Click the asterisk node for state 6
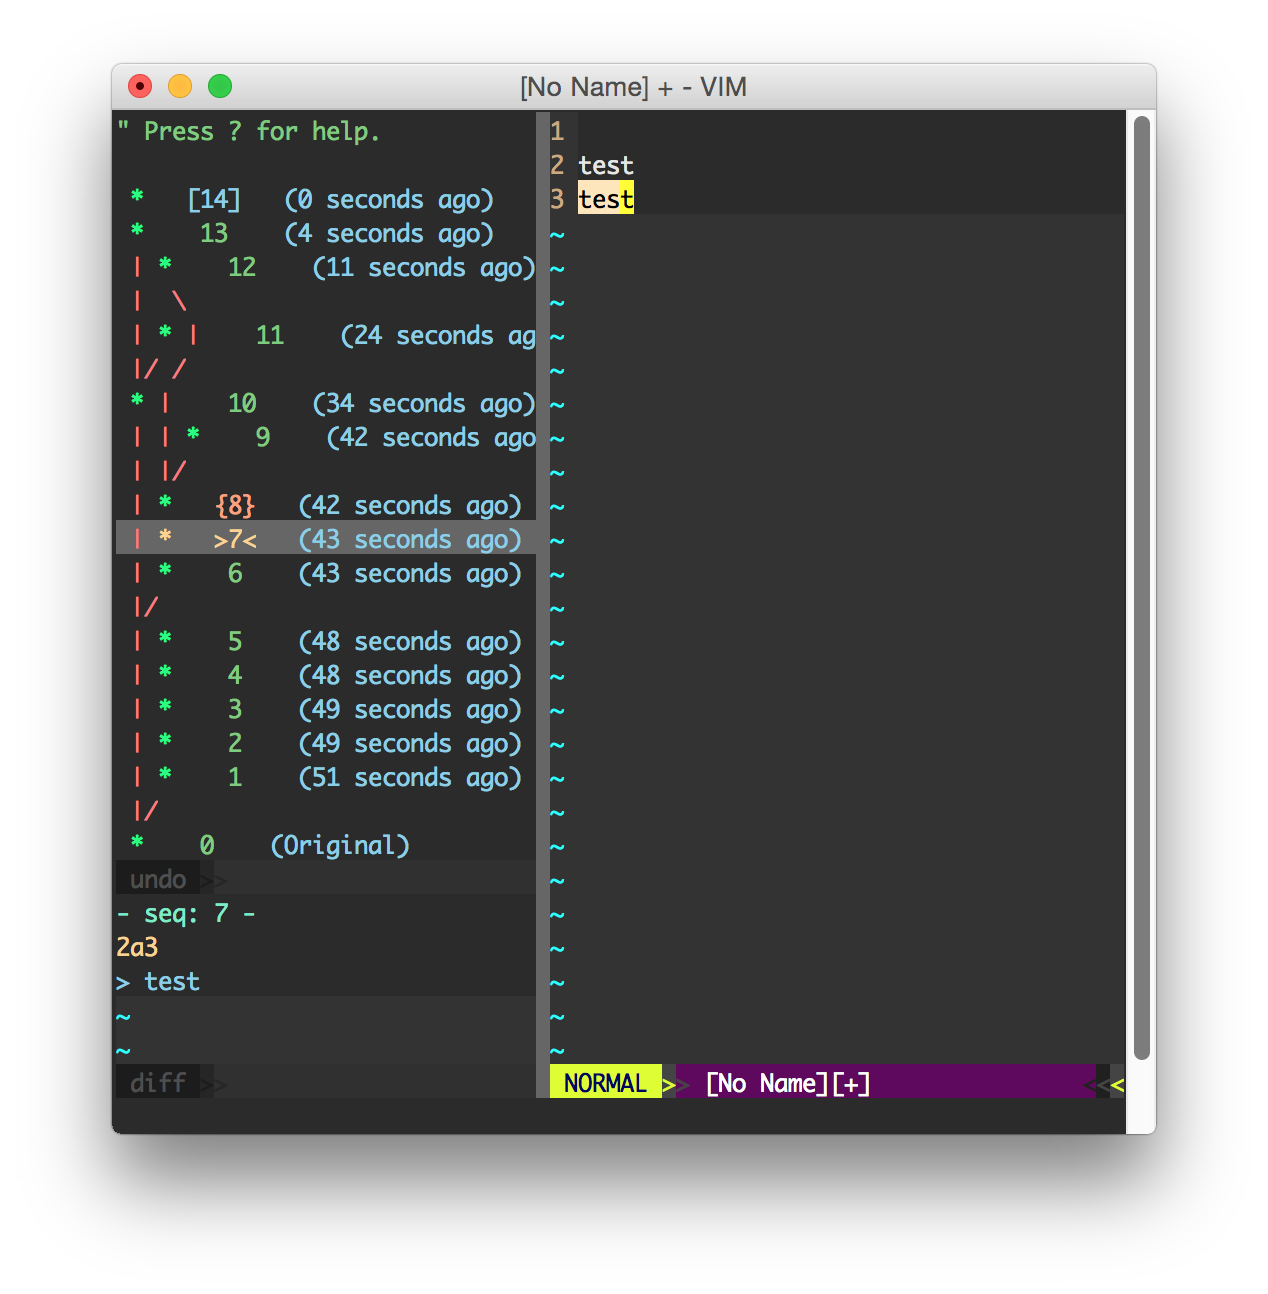Screen dimensions: 1268x1294 (x=166, y=573)
